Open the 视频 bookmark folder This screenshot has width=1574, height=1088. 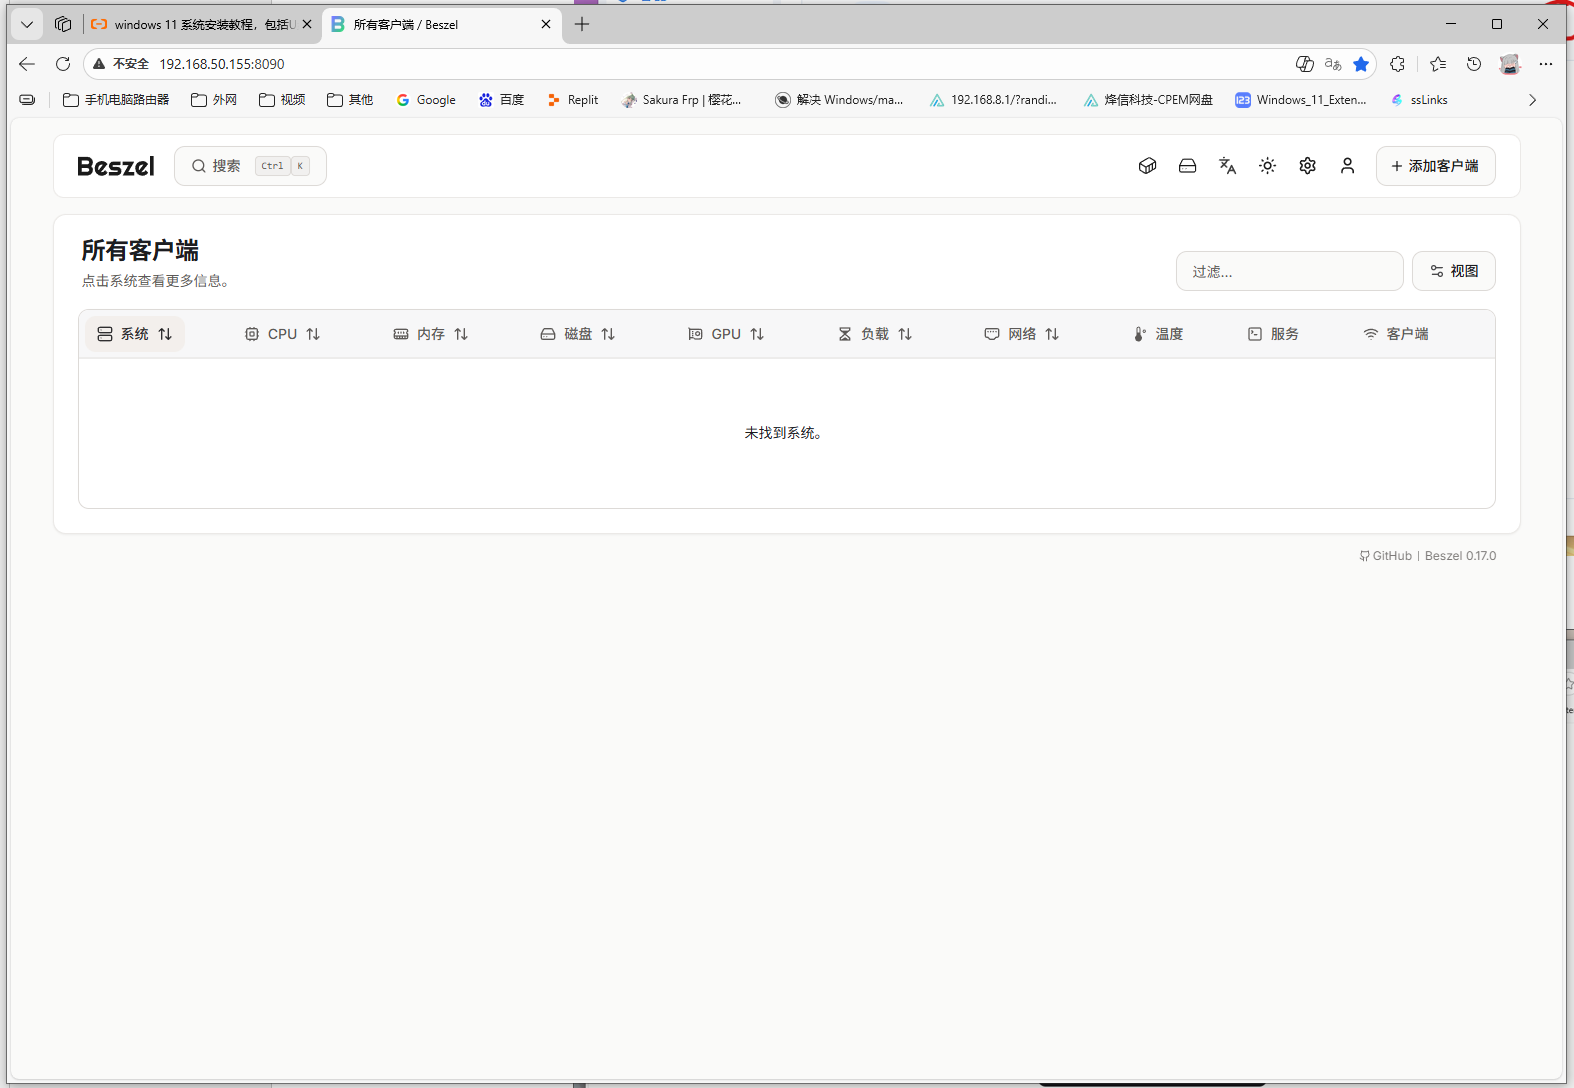(282, 100)
